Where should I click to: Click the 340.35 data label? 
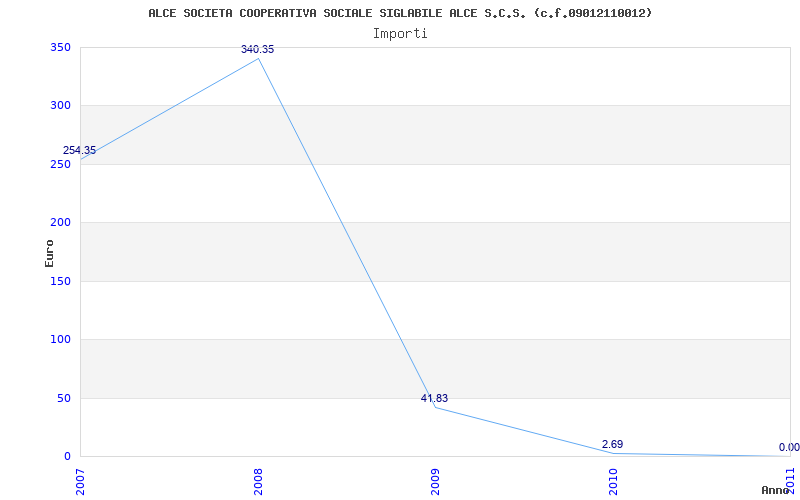257,49
